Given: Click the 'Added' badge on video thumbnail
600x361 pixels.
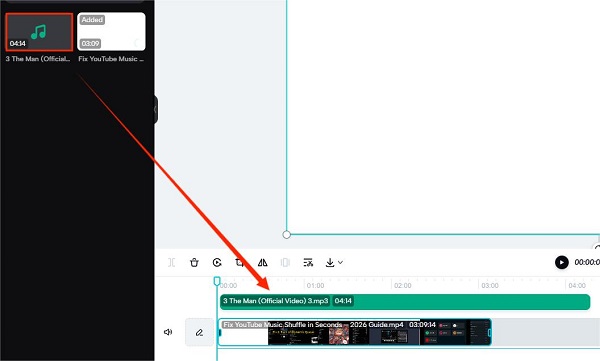Looking at the screenshot, I should click(x=92, y=20).
